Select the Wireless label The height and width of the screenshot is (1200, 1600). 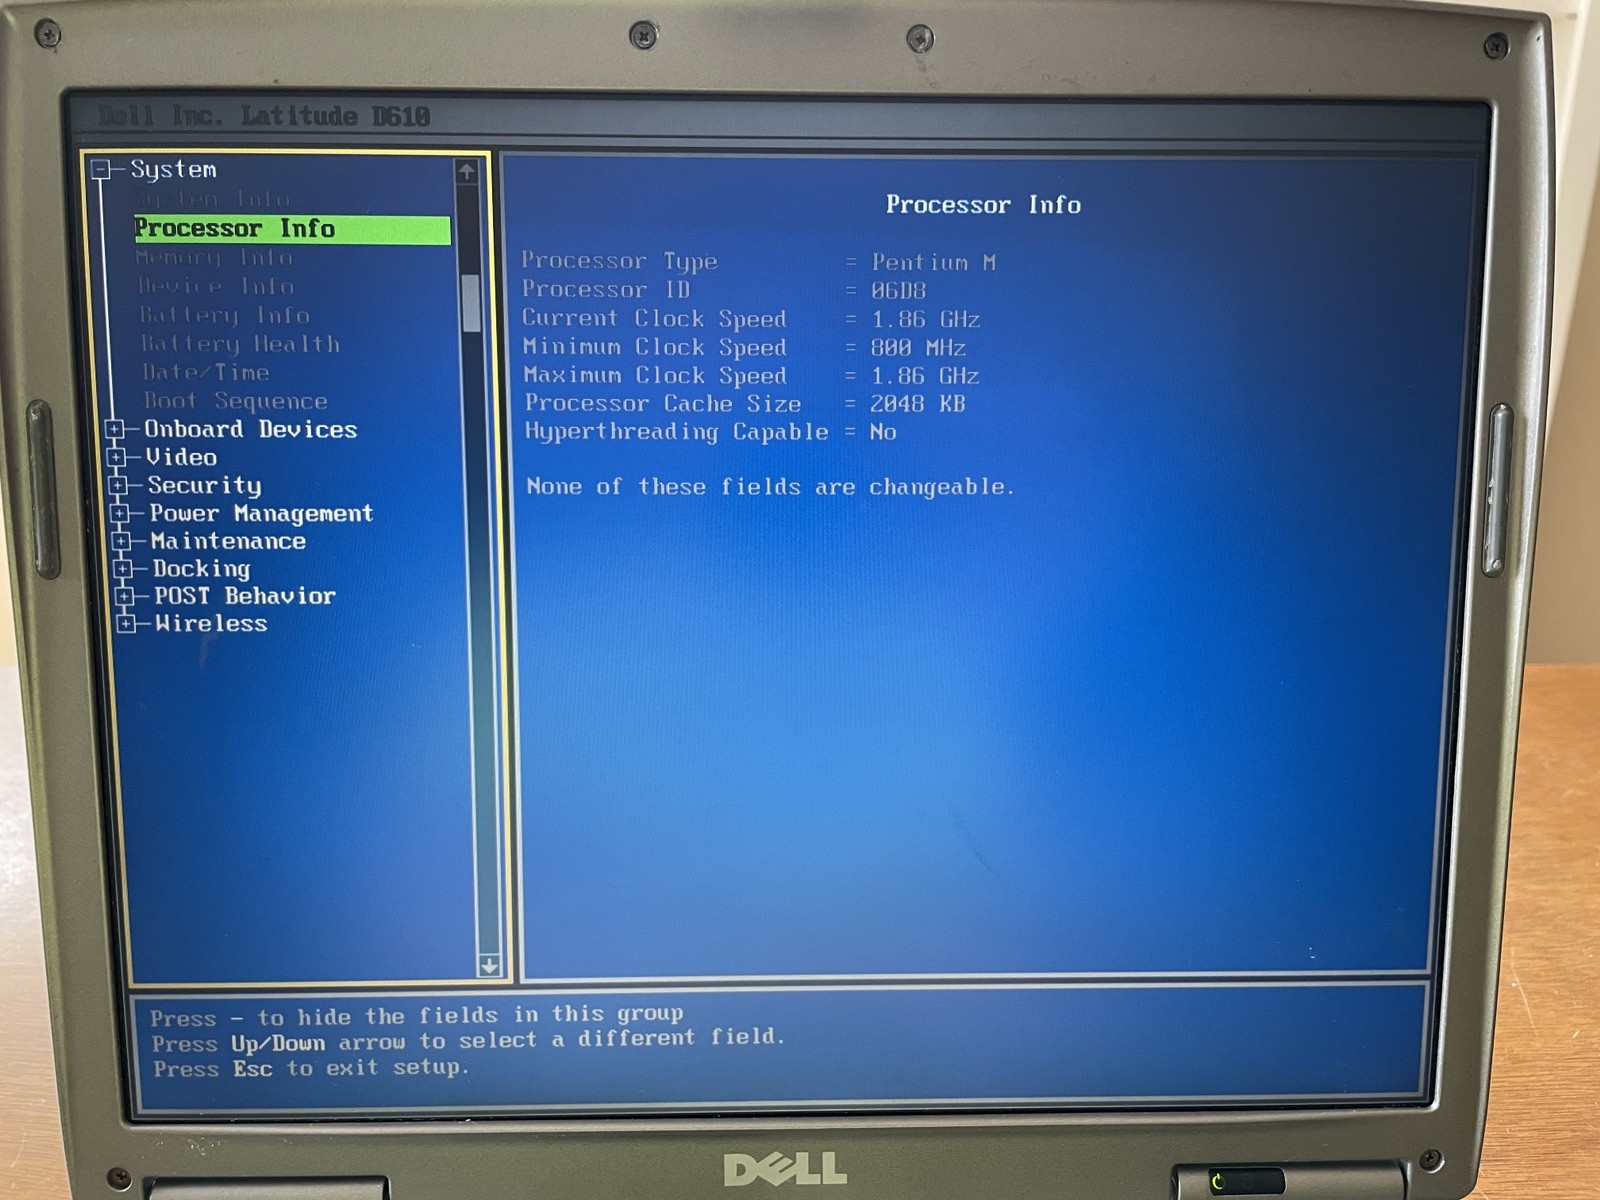[211, 624]
